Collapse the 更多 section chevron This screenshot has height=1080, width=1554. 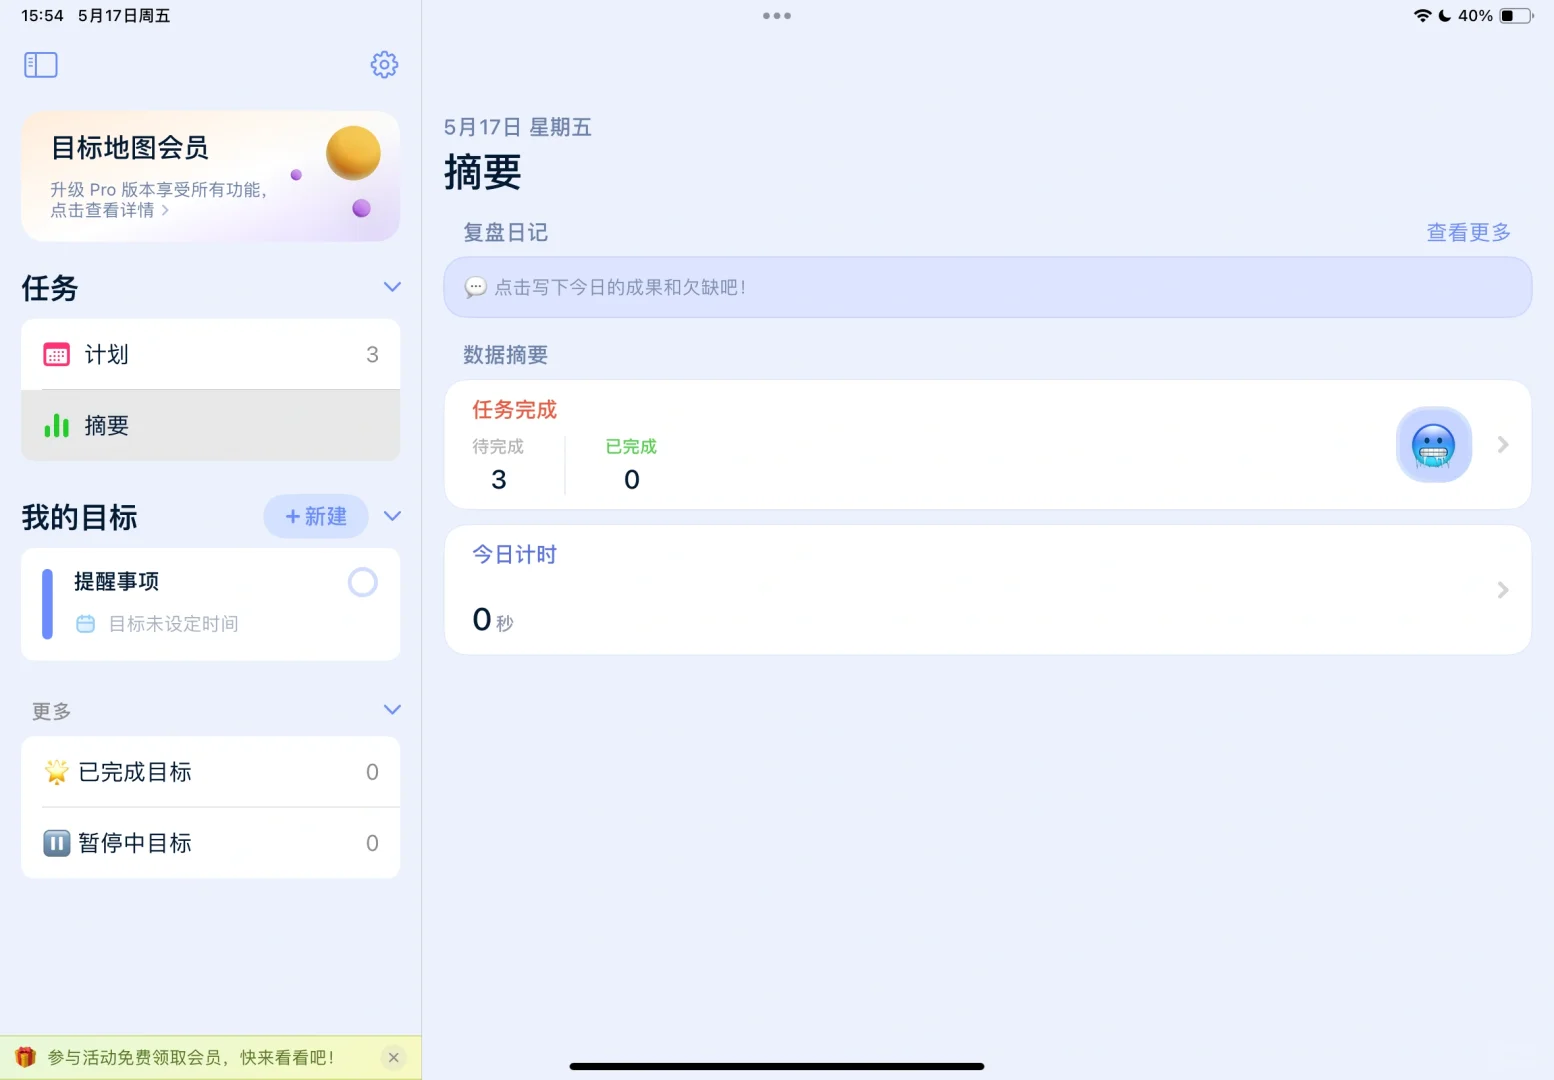[x=392, y=710]
